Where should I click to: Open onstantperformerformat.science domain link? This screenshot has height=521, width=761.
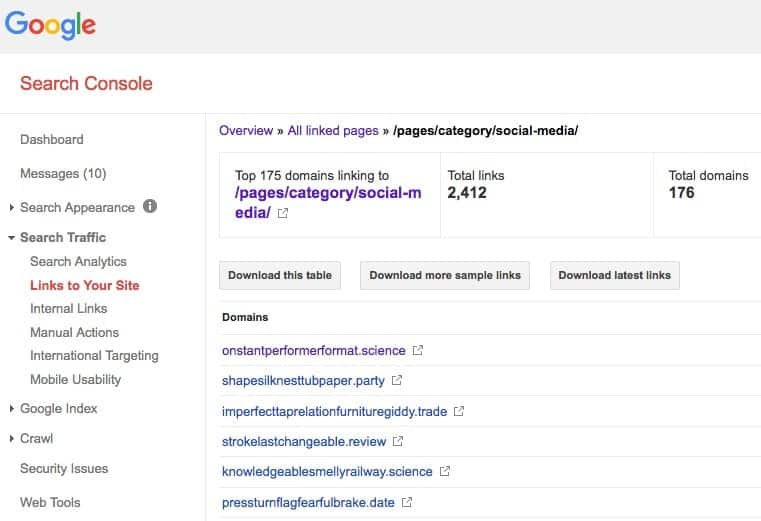(314, 351)
